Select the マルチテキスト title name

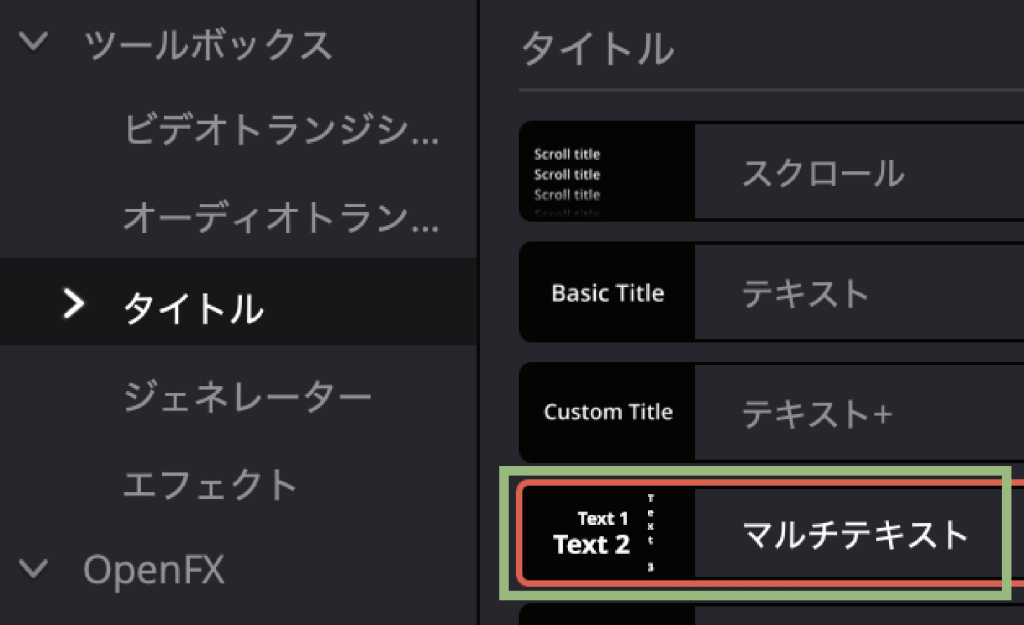click(x=855, y=535)
